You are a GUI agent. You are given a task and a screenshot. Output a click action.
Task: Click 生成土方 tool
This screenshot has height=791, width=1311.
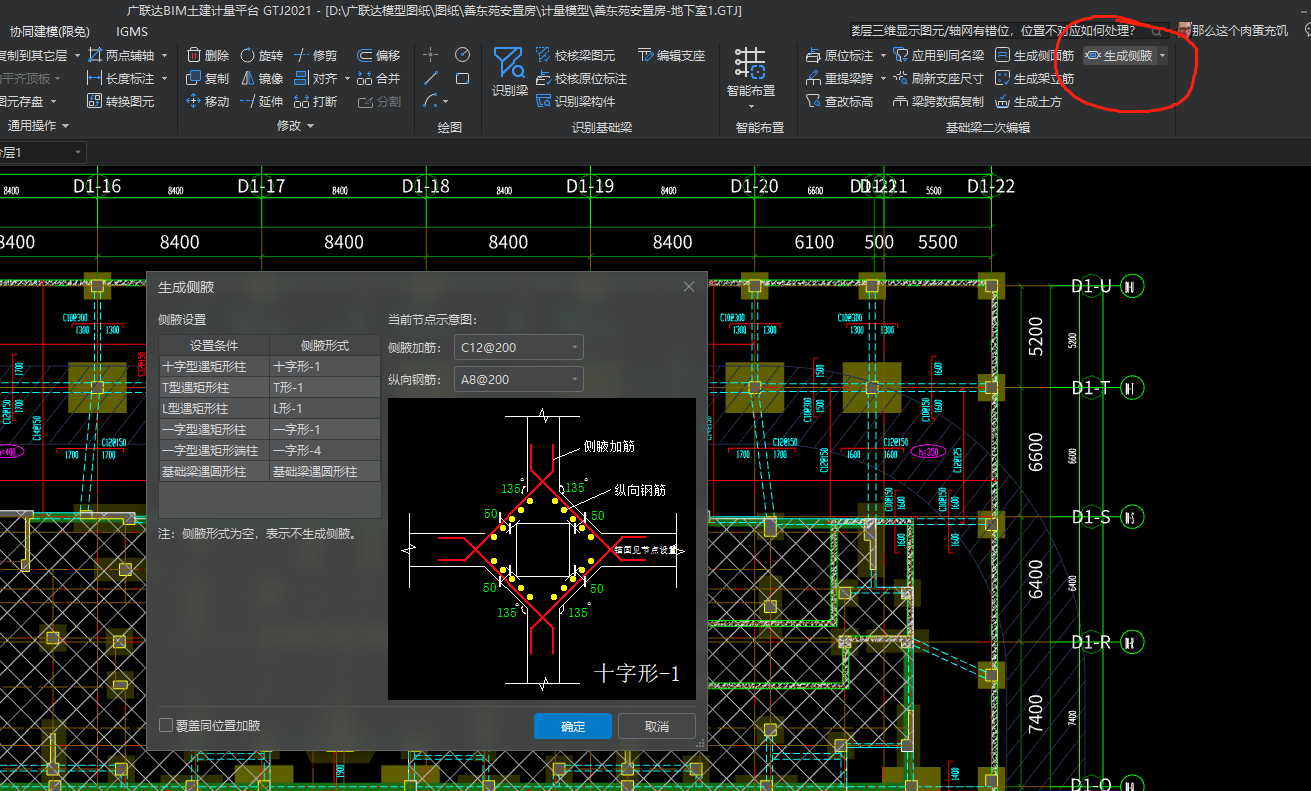pyautogui.click(x=1029, y=101)
